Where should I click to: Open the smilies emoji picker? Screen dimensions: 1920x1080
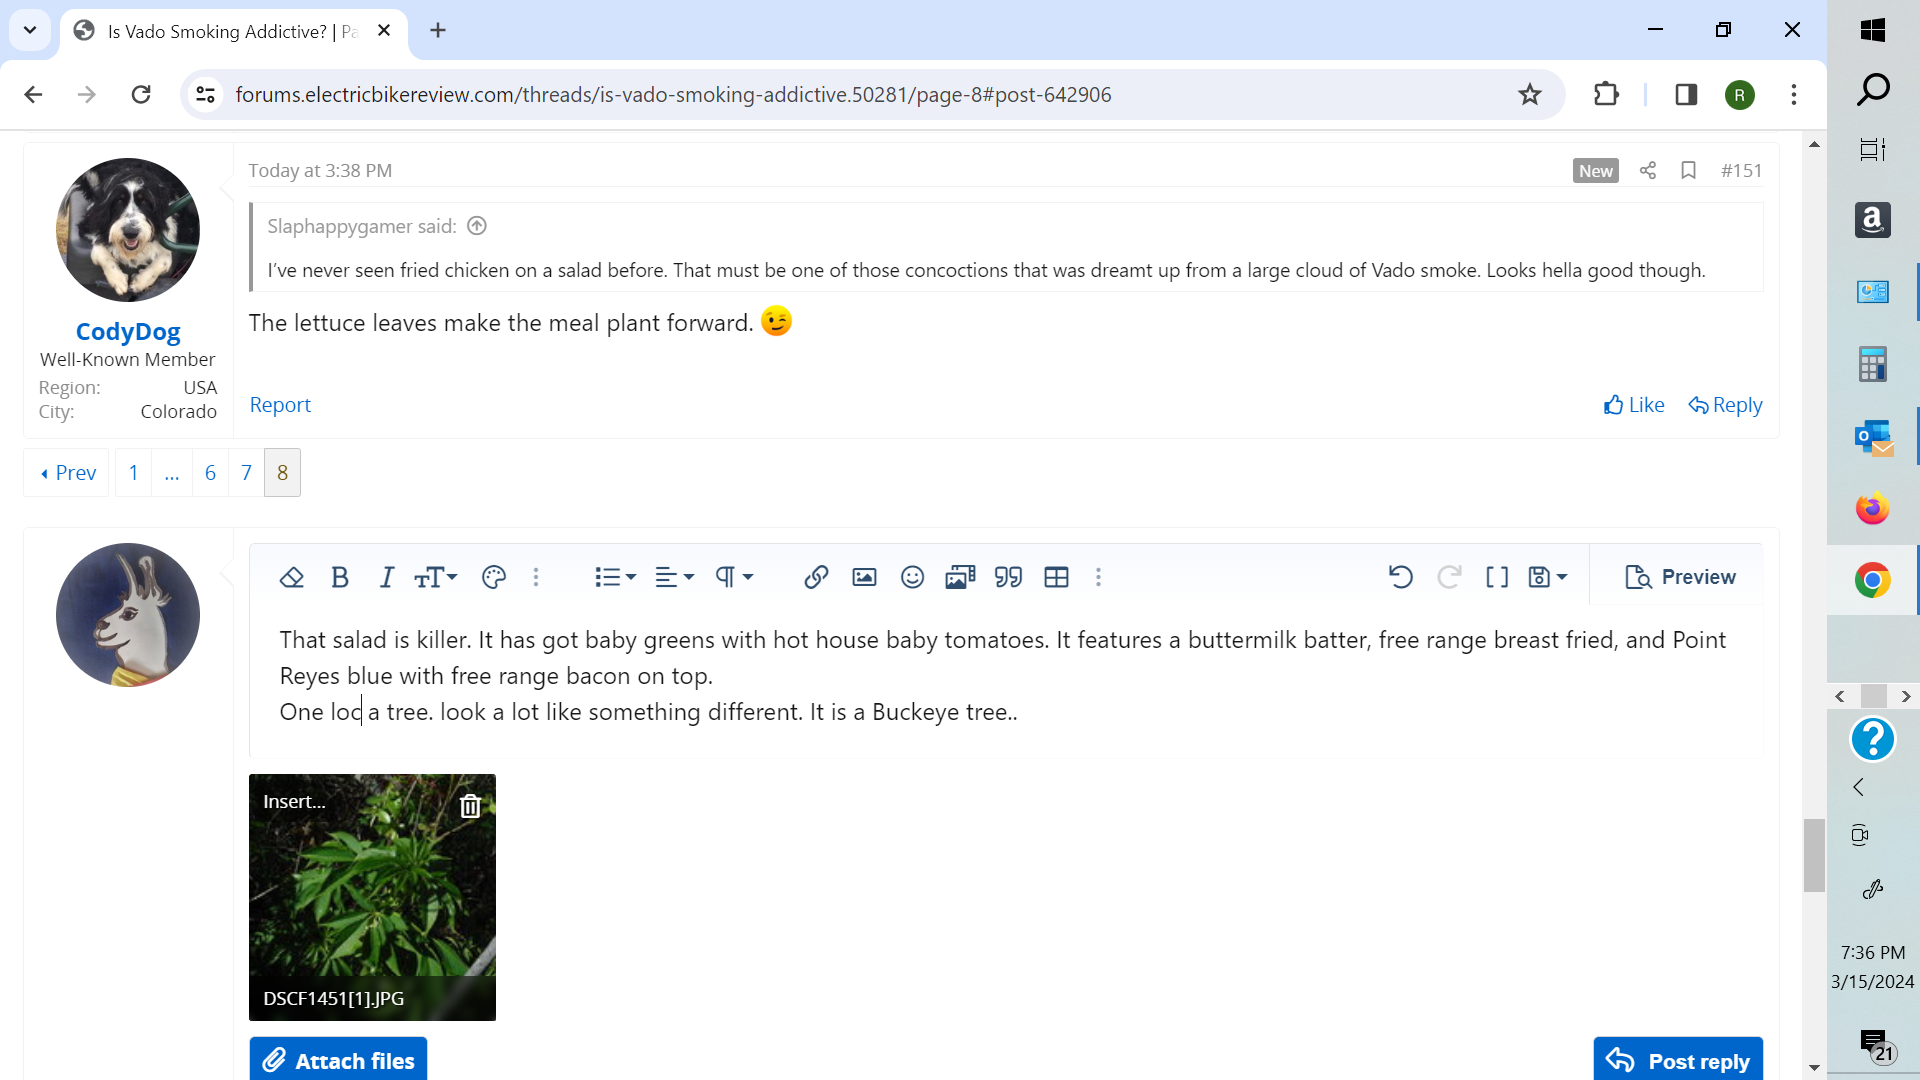[912, 577]
